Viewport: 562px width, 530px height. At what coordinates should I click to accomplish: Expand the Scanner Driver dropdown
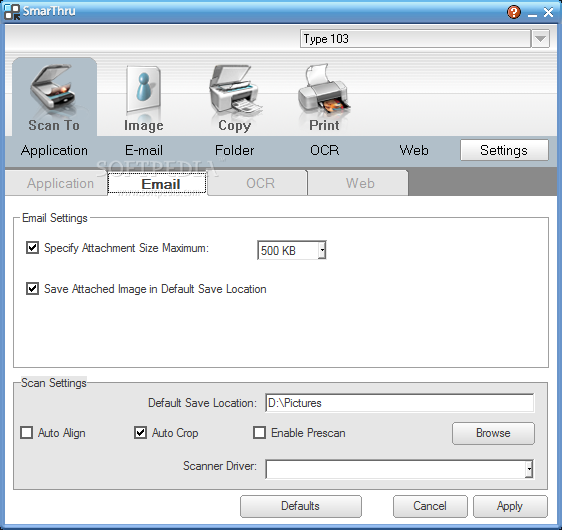(529, 469)
